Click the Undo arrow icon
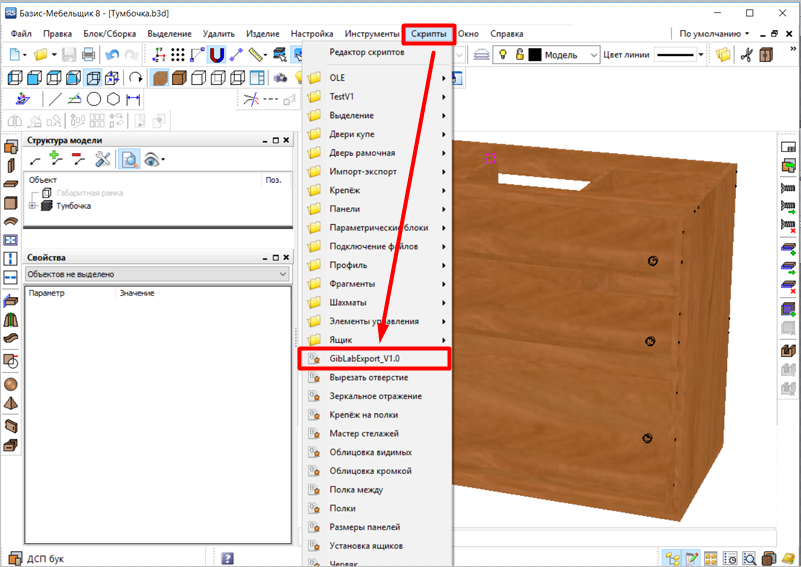Viewport: 801px width, 567px height. (111, 54)
